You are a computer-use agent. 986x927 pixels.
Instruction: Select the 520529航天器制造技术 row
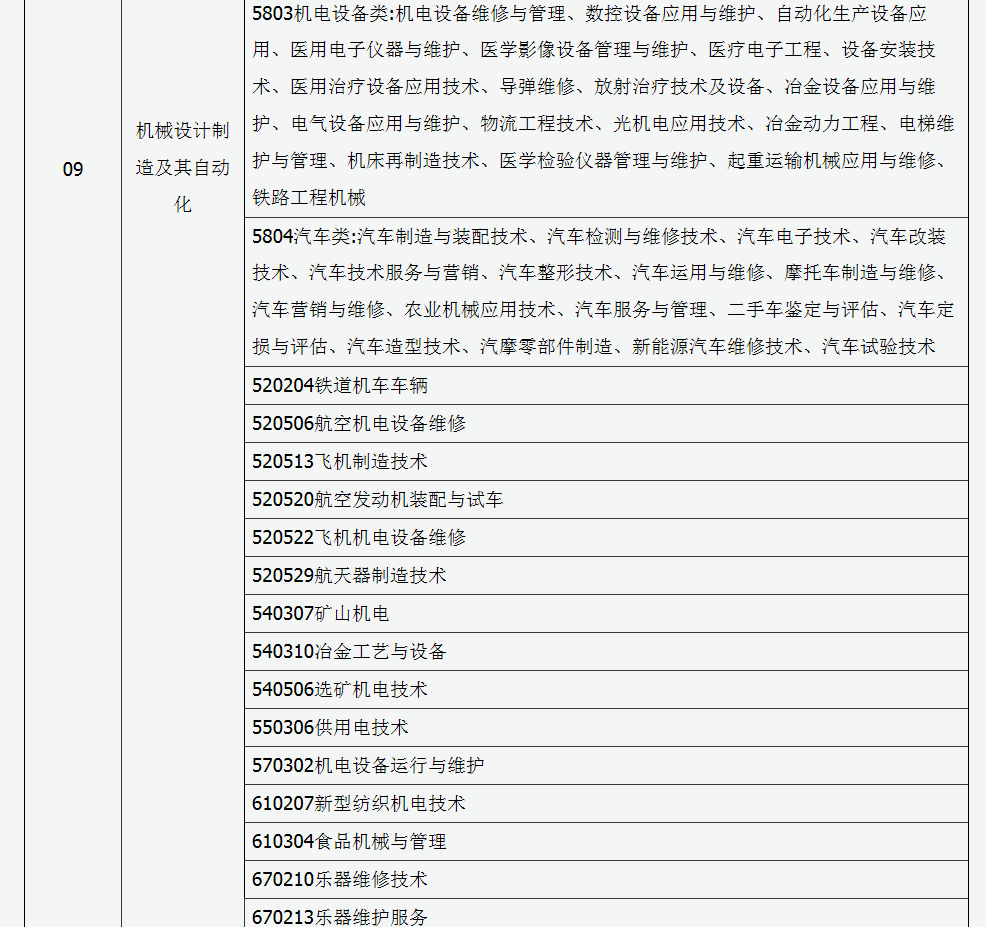pyautogui.click(x=349, y=576)
